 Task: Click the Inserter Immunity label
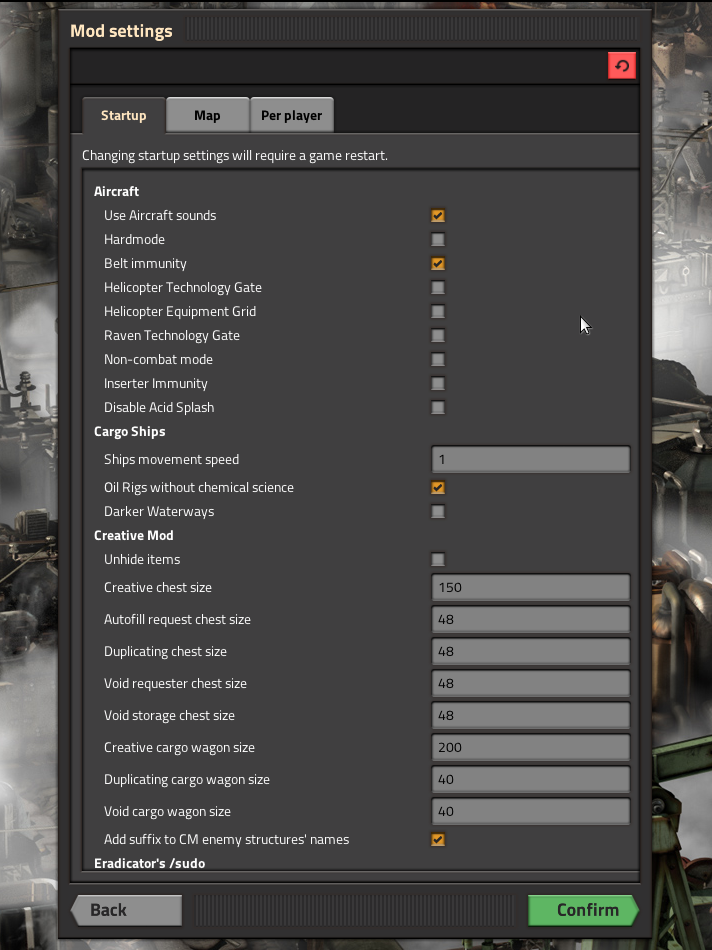coord(156,384)
